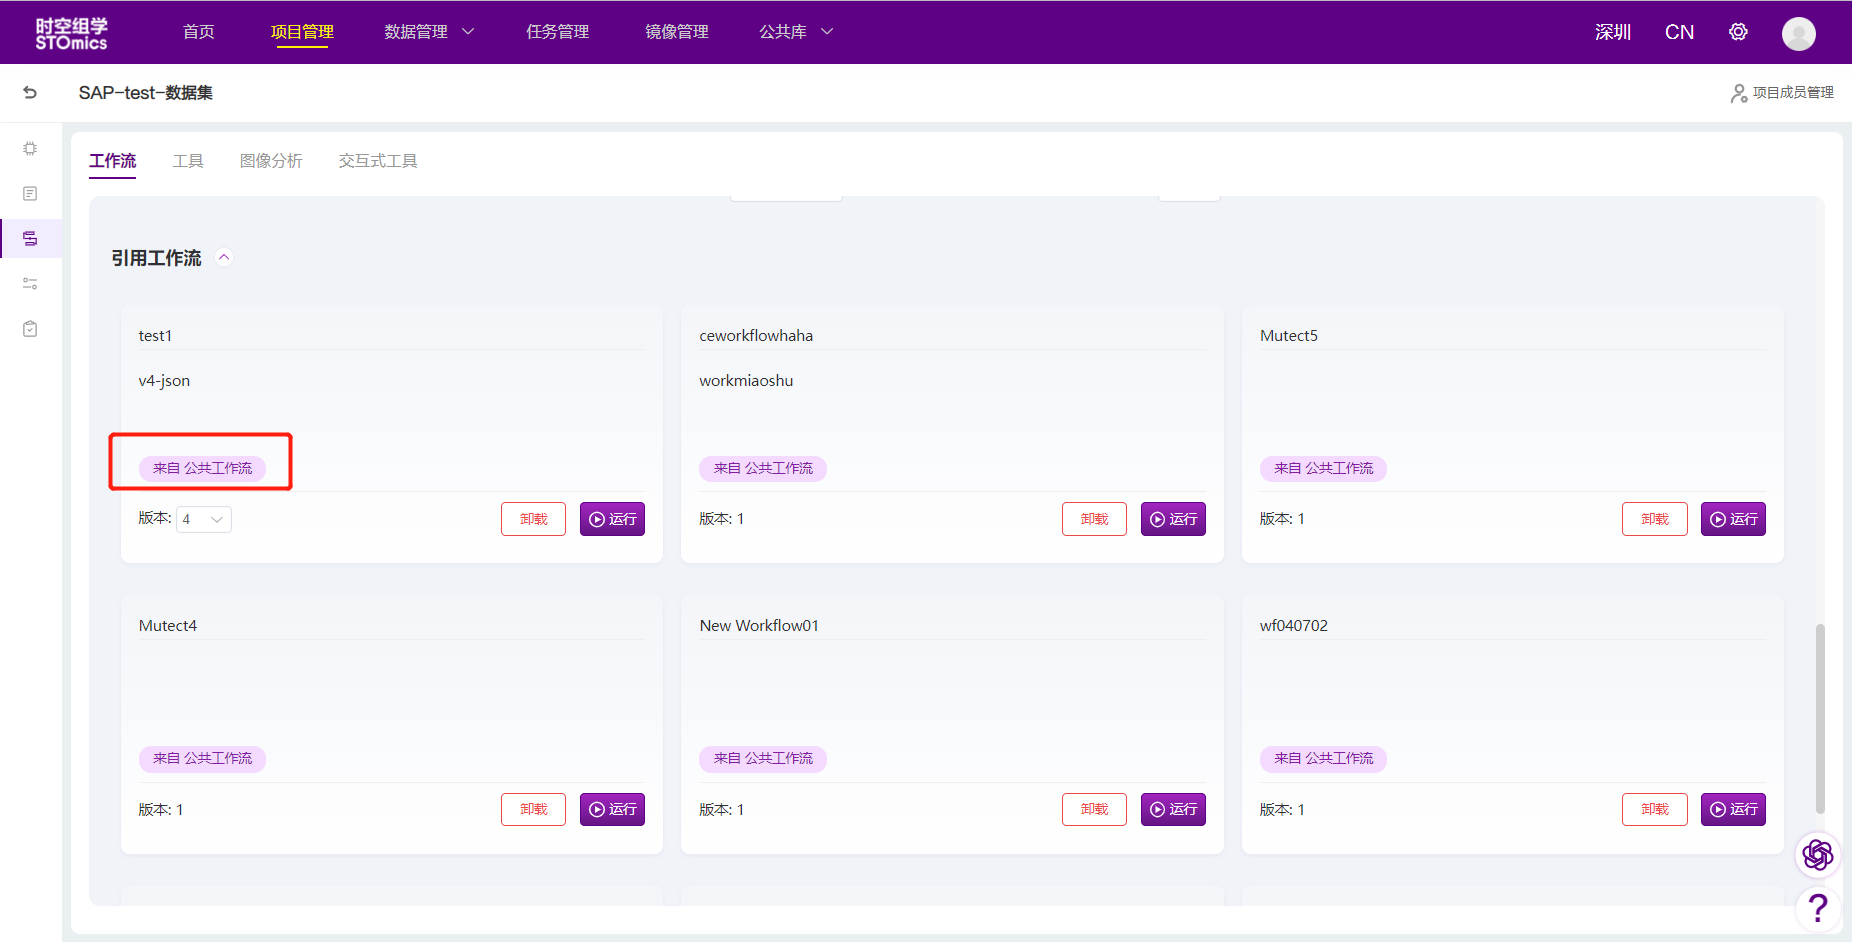1852x942 pixels.
Task: Open the settings gear icon in top bar
Action: 1738,32
